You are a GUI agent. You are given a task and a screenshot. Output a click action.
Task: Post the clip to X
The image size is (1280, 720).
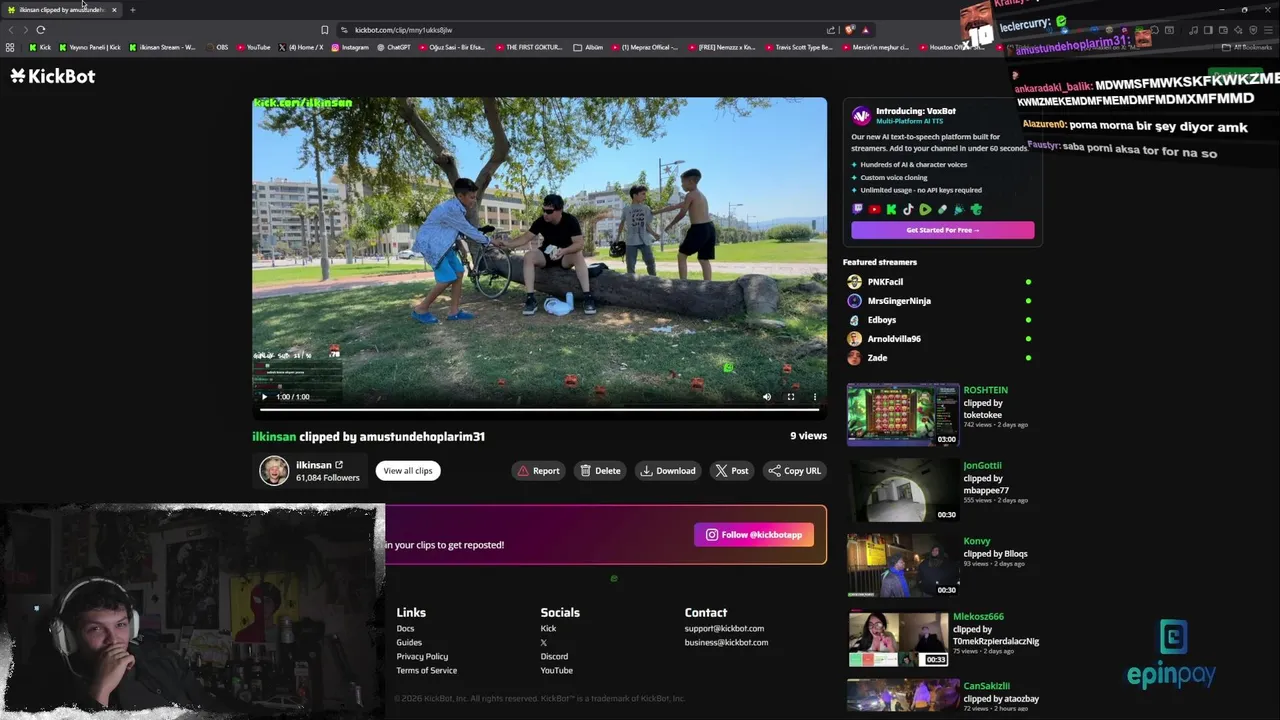[732, 471]
